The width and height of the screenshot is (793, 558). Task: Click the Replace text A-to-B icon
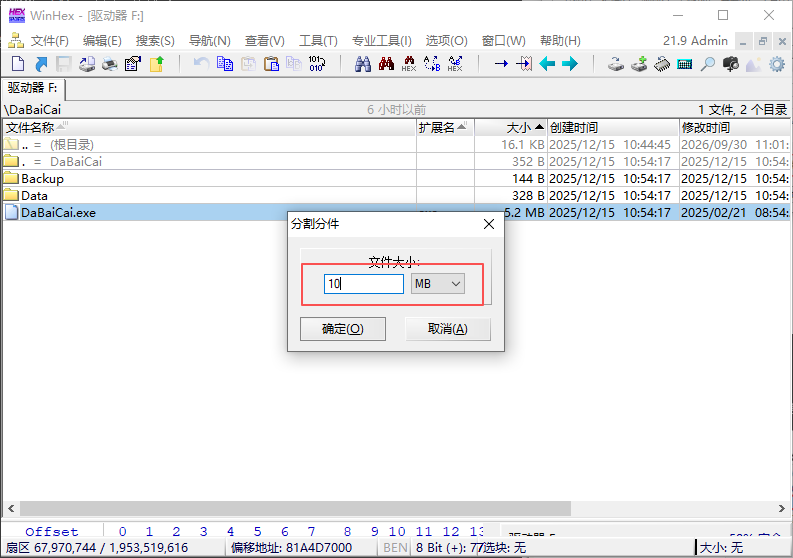[432, 64]
